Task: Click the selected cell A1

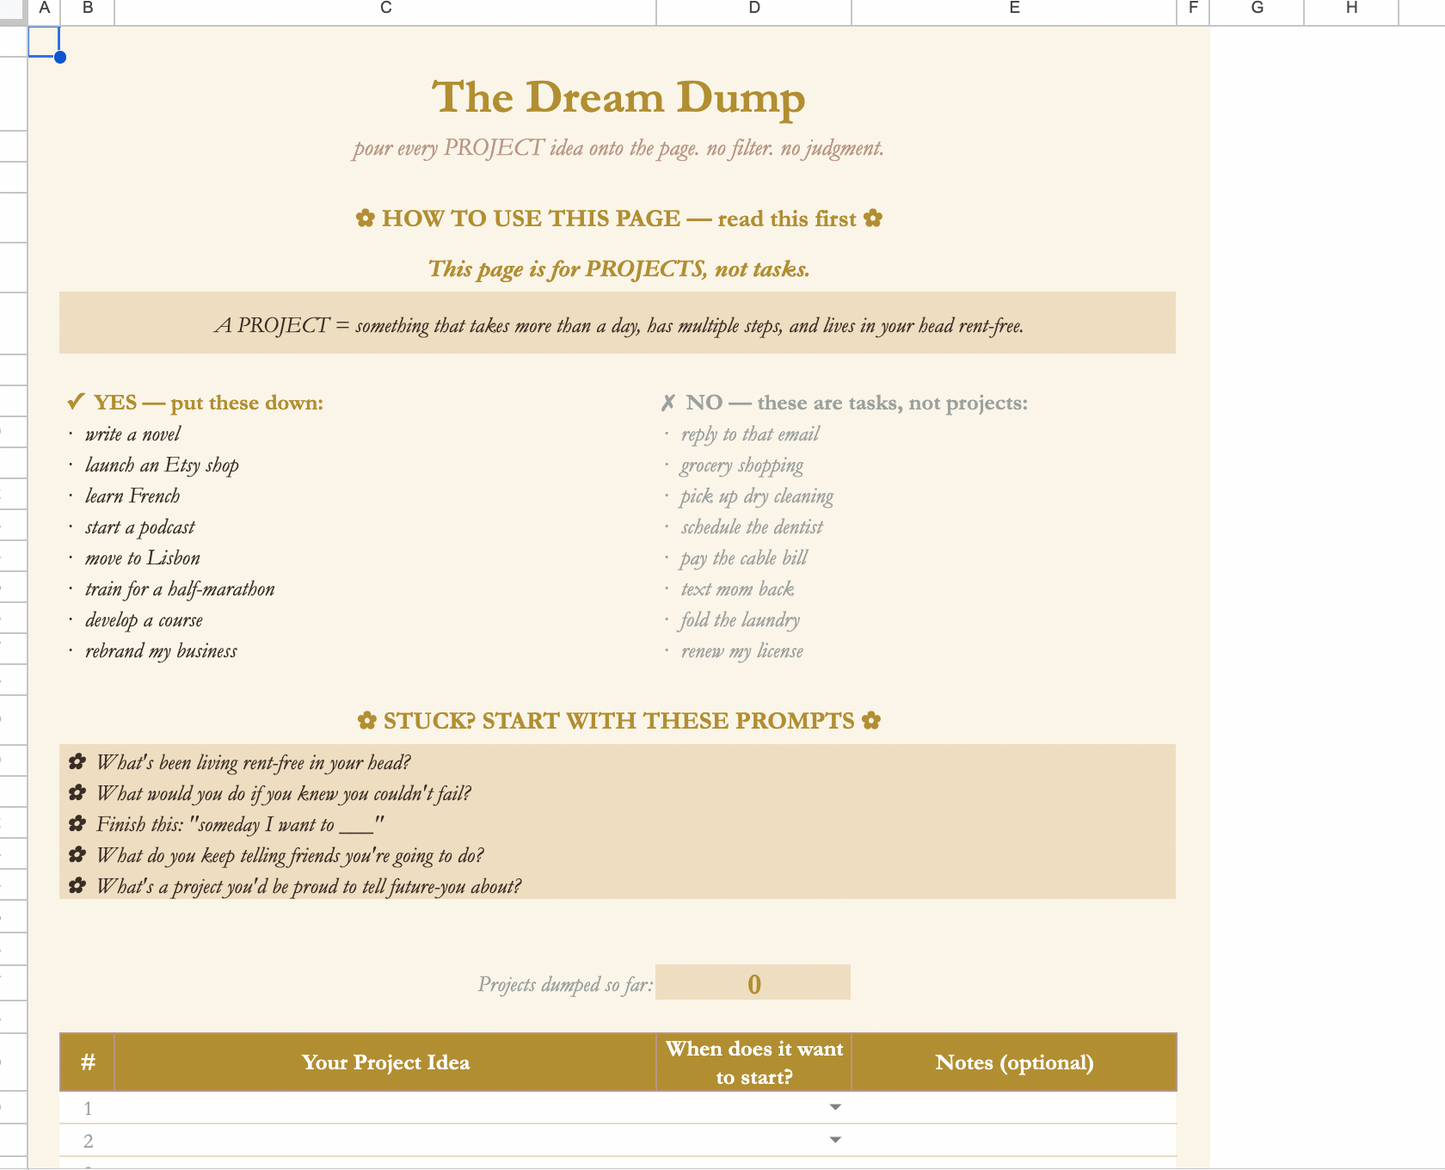Action: (x=44, y=41)
